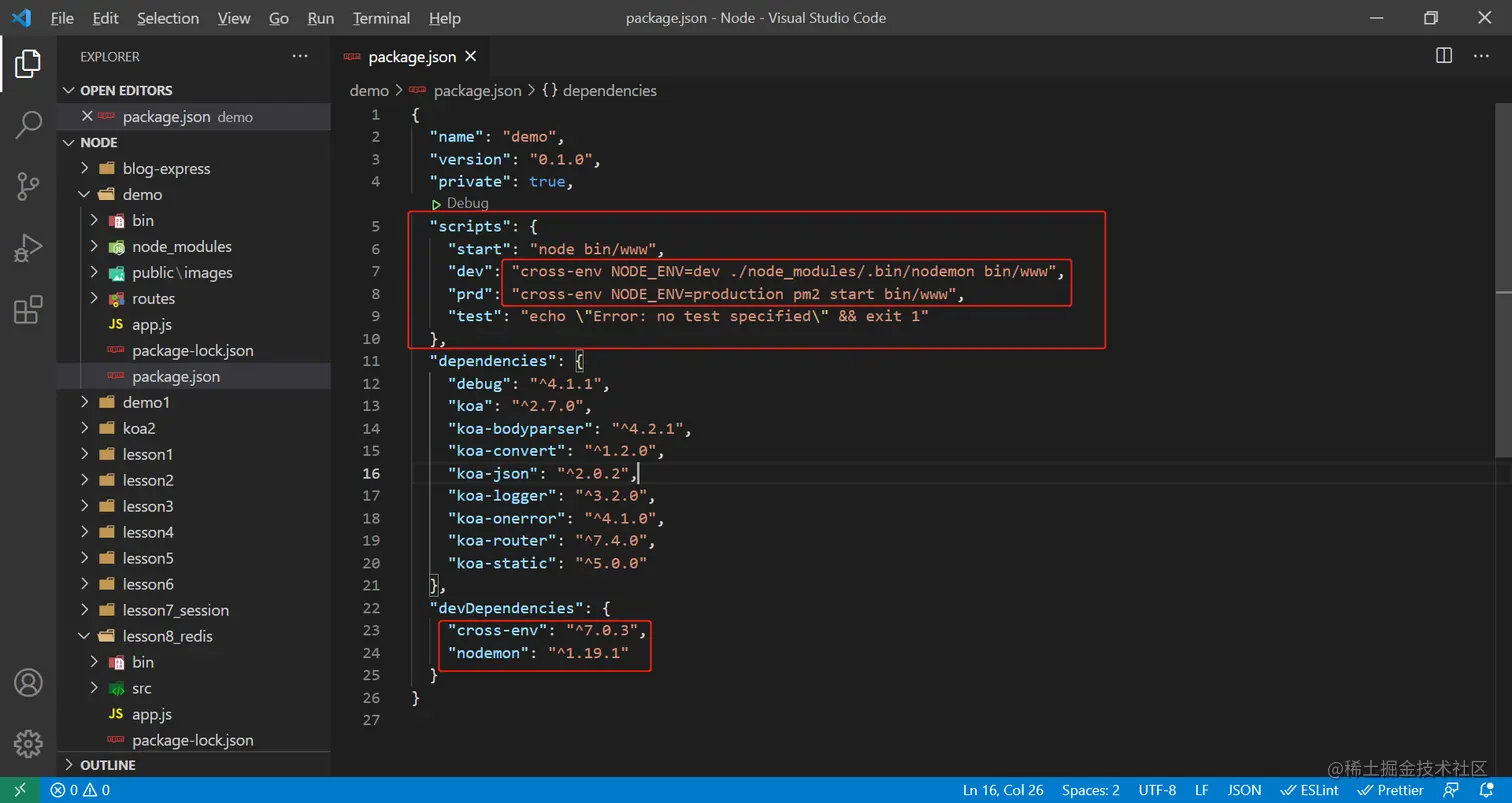1512x803 pixels.
Task: Expand the public\images folder
Action: coord(193,272)
